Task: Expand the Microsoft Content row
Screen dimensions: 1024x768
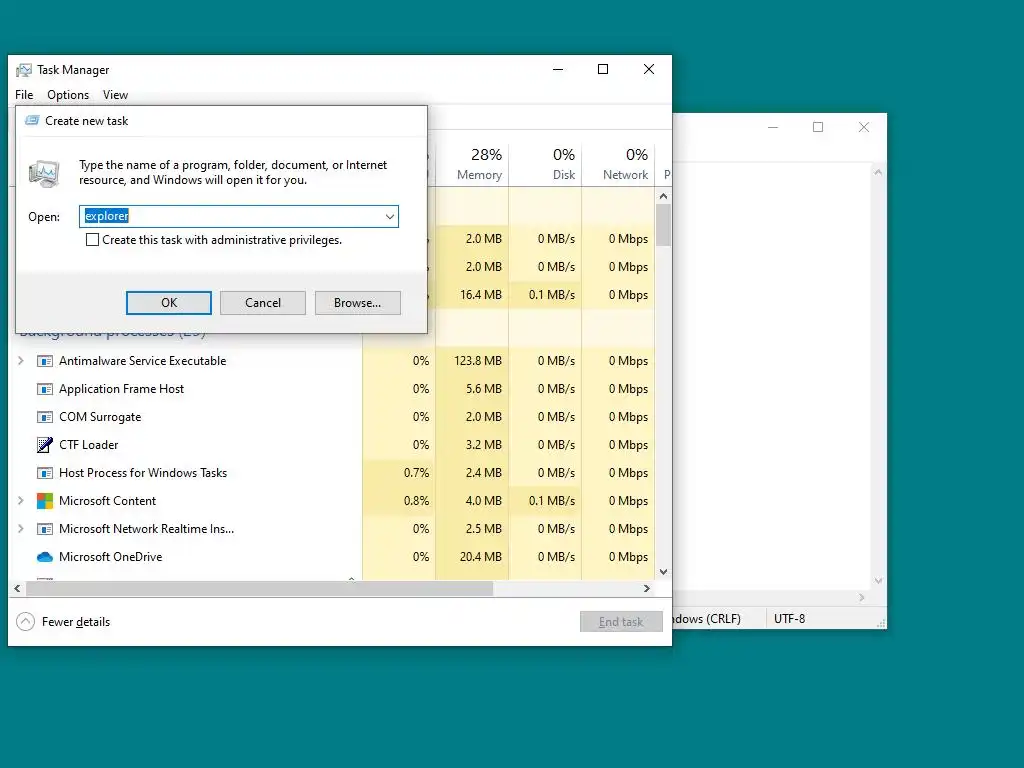Action: (x=21, y=500)
